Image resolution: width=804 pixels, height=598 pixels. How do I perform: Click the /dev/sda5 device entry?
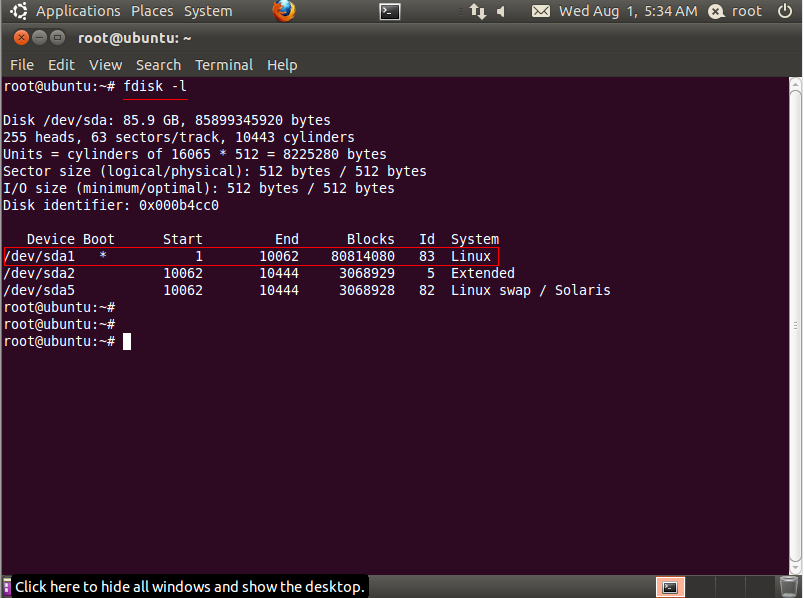click(x=39, y=290)
